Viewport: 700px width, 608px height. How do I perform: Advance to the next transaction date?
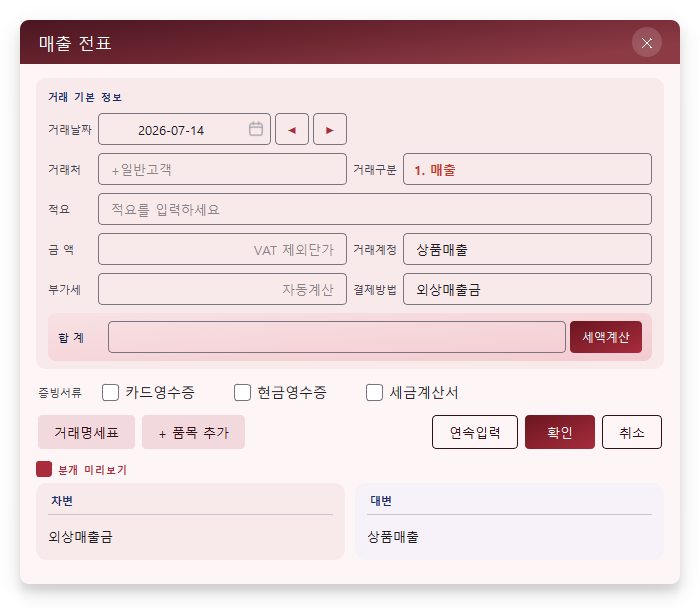click(330, 129)
